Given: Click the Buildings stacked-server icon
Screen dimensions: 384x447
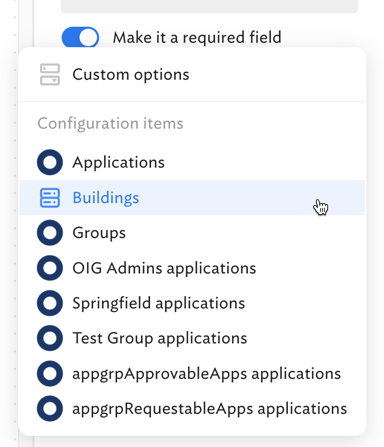Looking at the screenshot, I should pos(50,198).
